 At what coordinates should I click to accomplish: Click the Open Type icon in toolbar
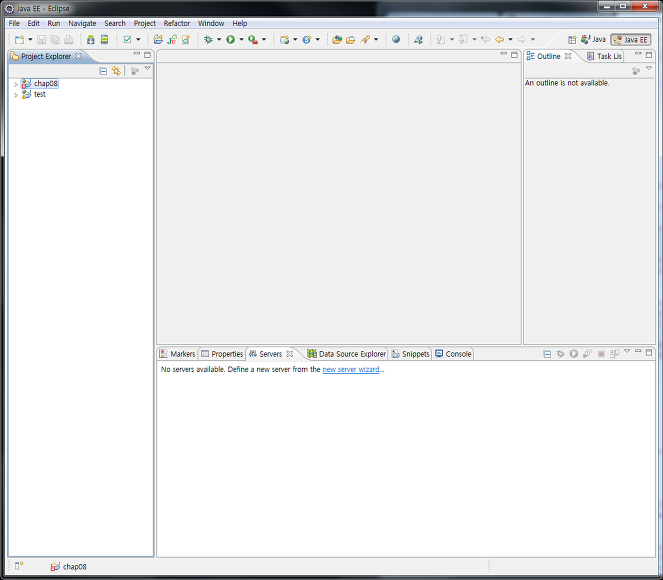pos(337,40)
